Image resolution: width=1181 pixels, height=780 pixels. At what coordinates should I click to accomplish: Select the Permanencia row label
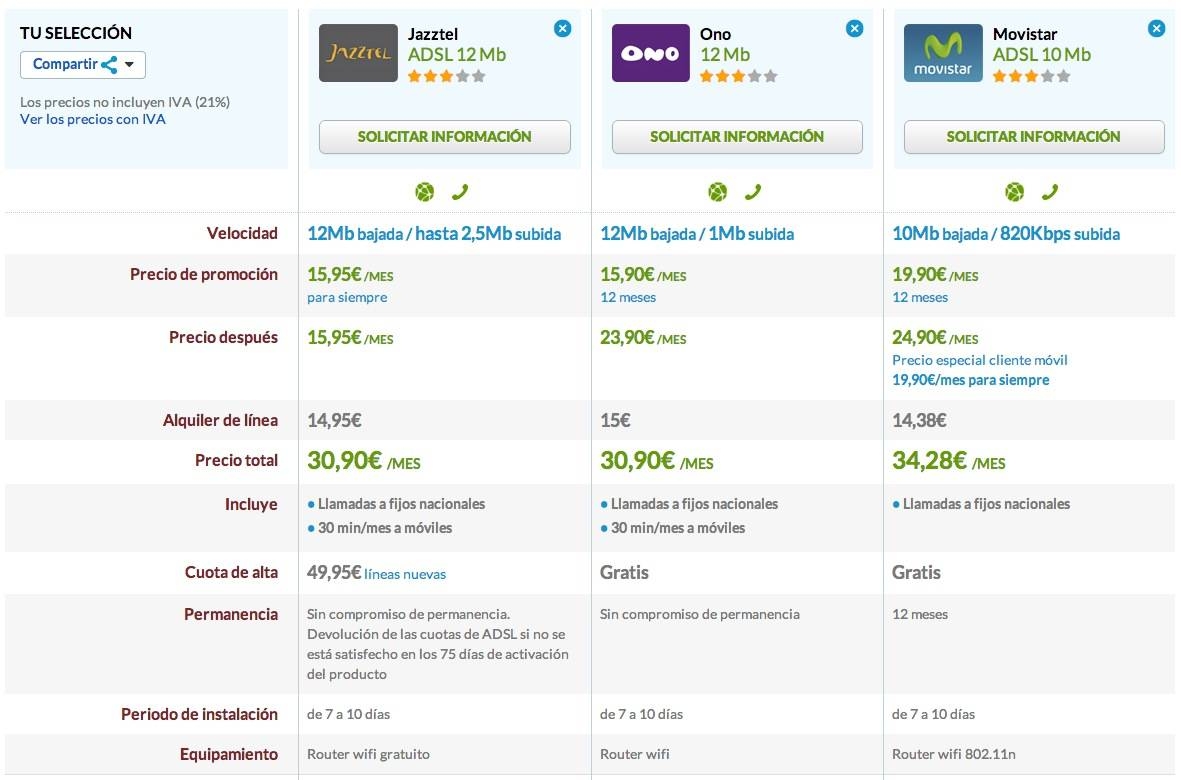coord(231,614)
